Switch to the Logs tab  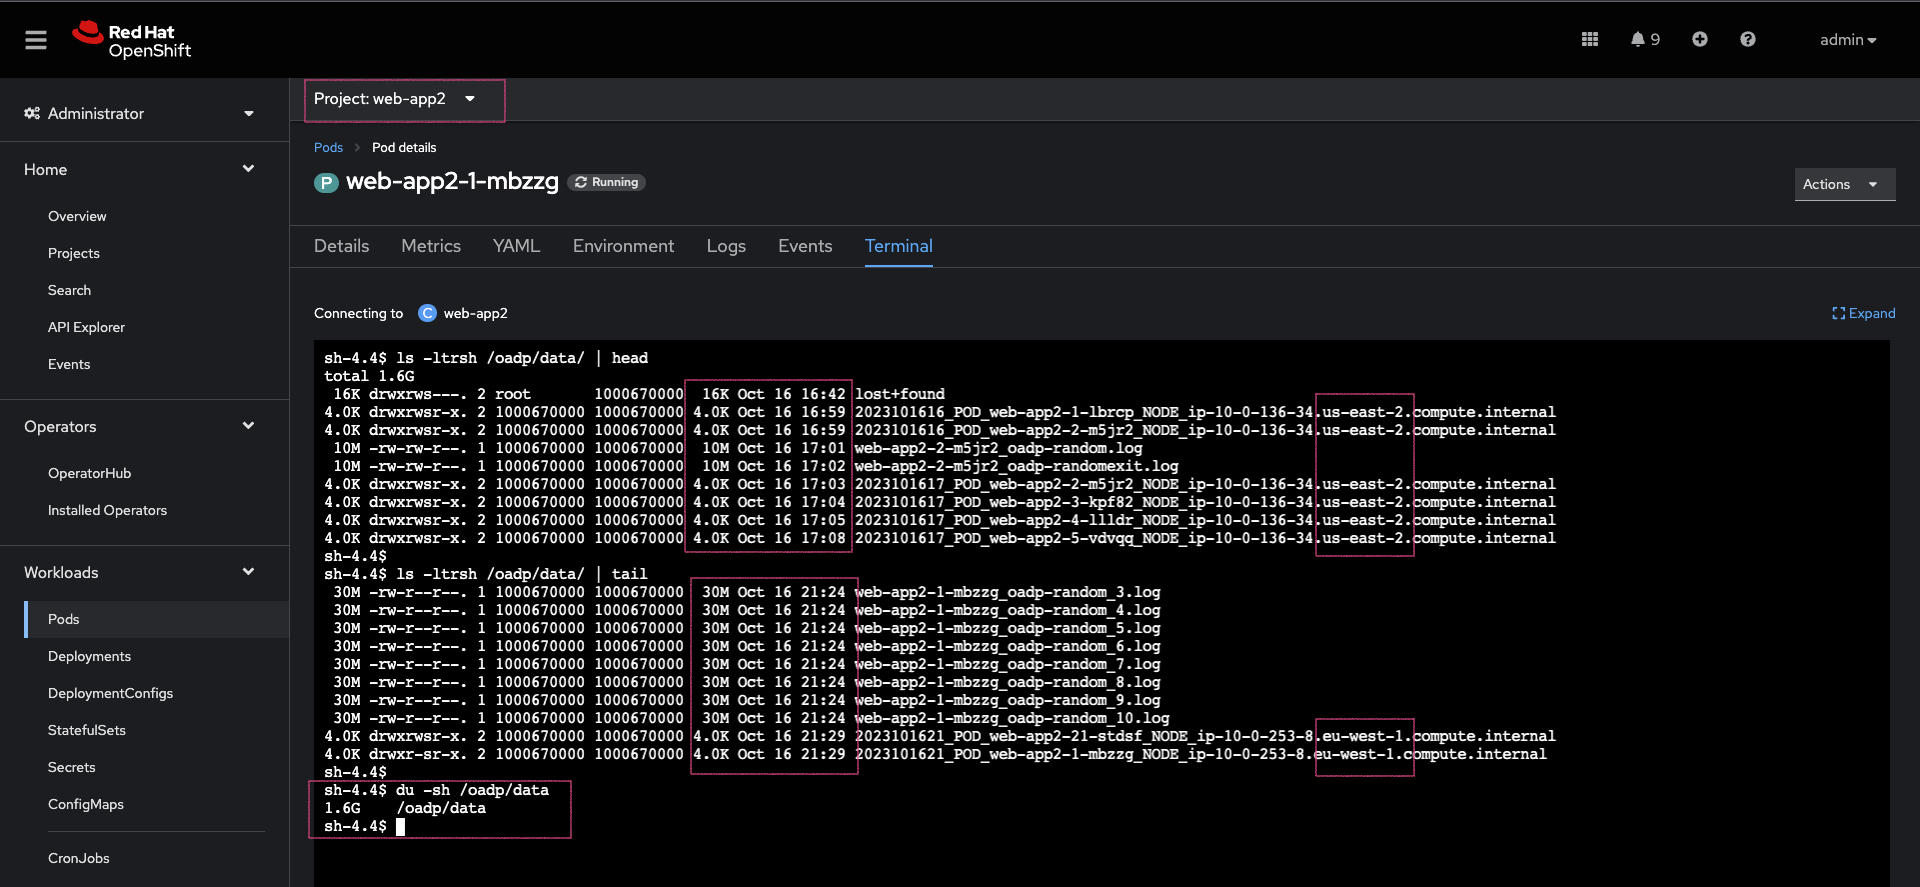point(726,246)
